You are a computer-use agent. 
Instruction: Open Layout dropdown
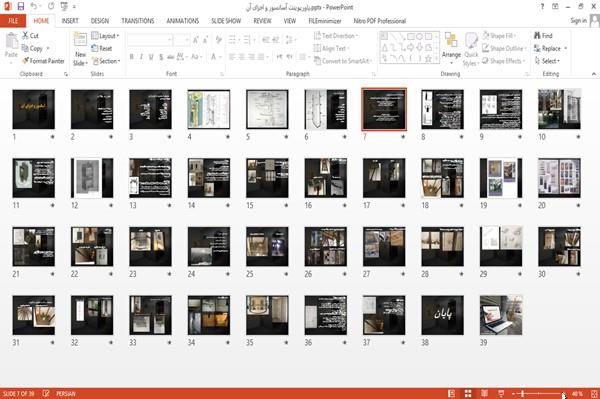[105, 36]
